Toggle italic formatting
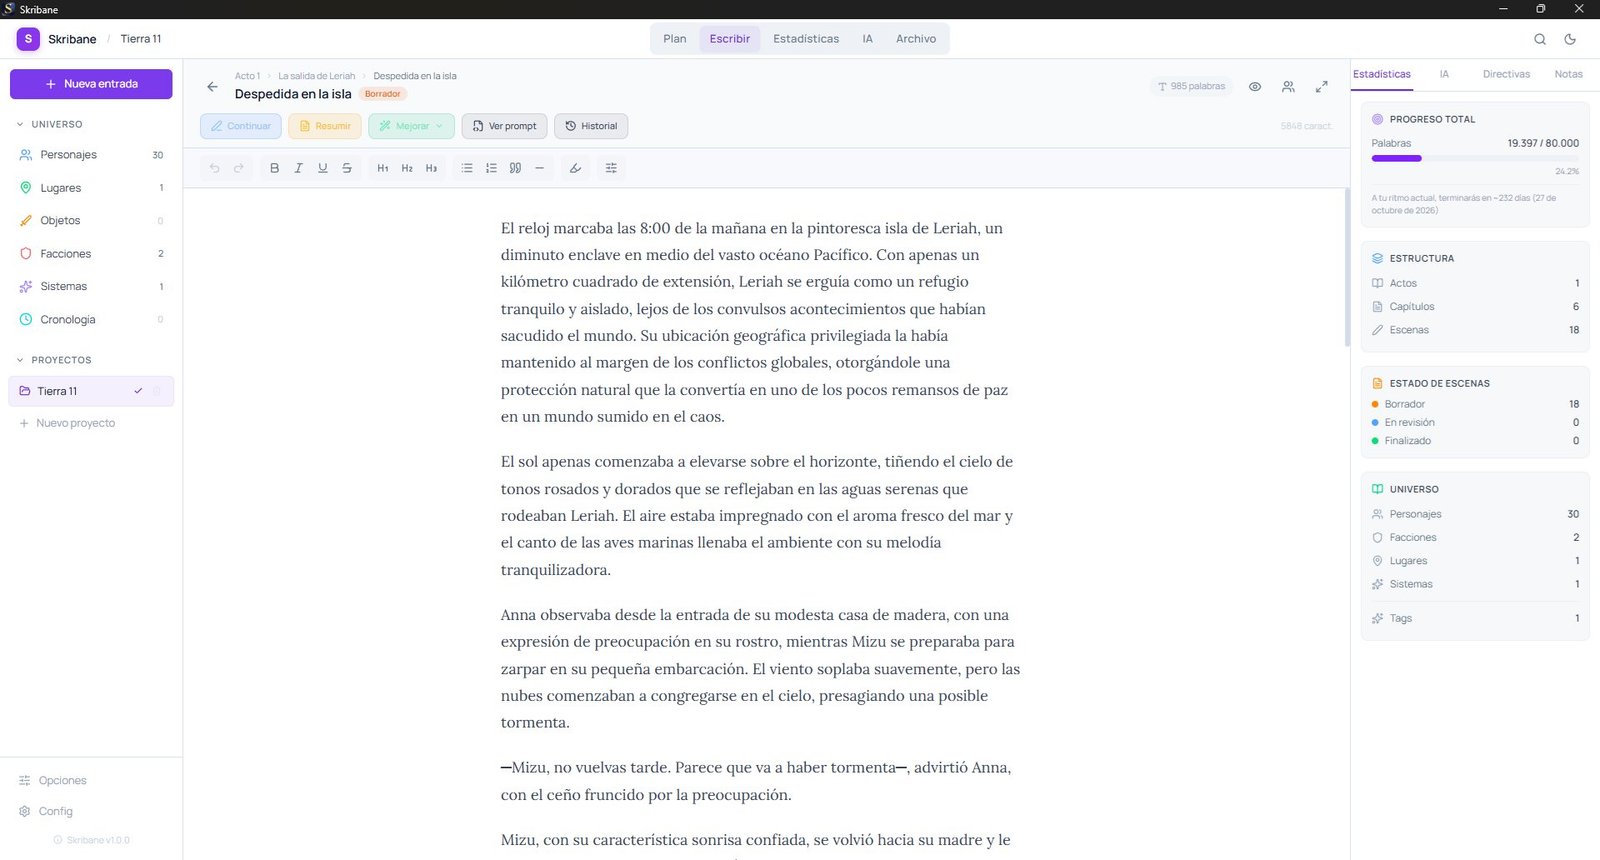 click(x=298, y=168)
